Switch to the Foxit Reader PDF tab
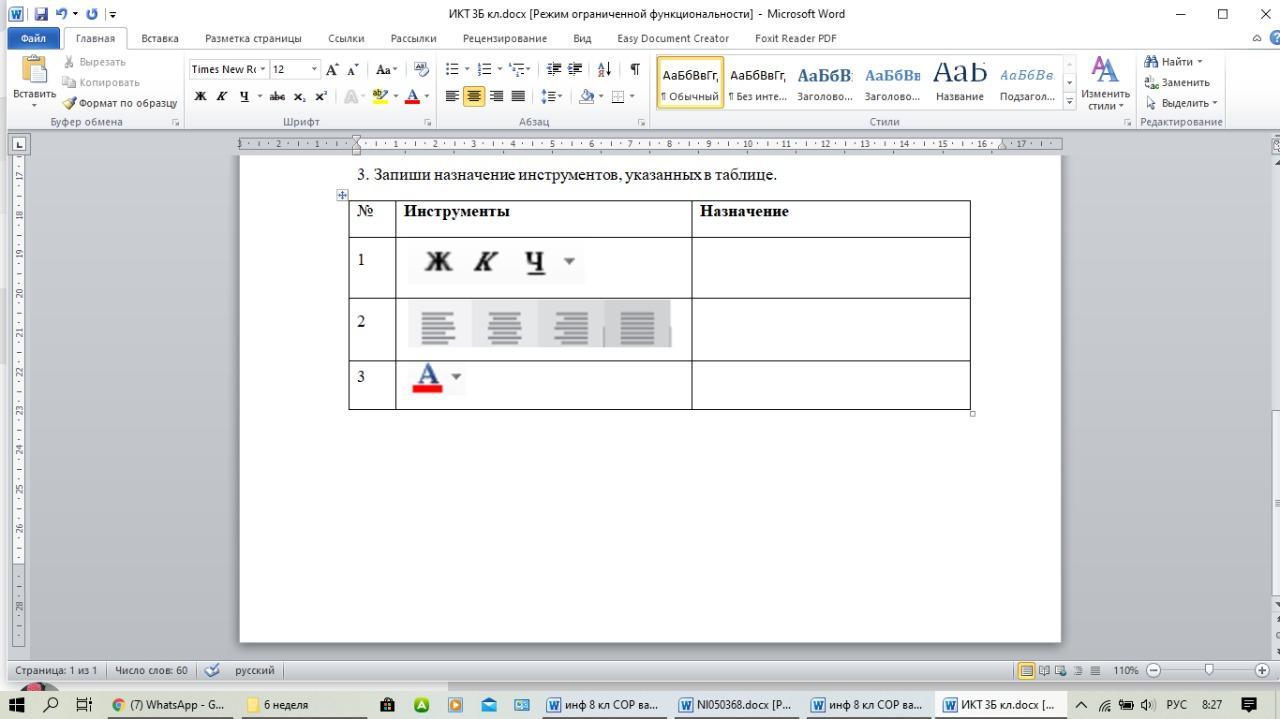This screenshot has width=1280, height=719. coord(796,38)
